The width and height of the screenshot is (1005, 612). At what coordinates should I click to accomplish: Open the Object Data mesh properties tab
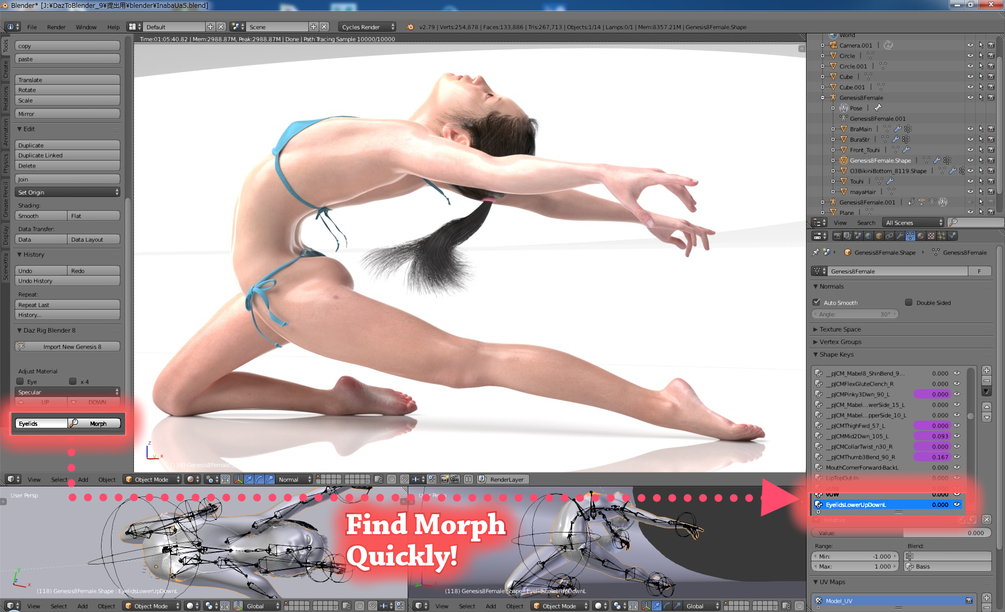pos(910,236)
